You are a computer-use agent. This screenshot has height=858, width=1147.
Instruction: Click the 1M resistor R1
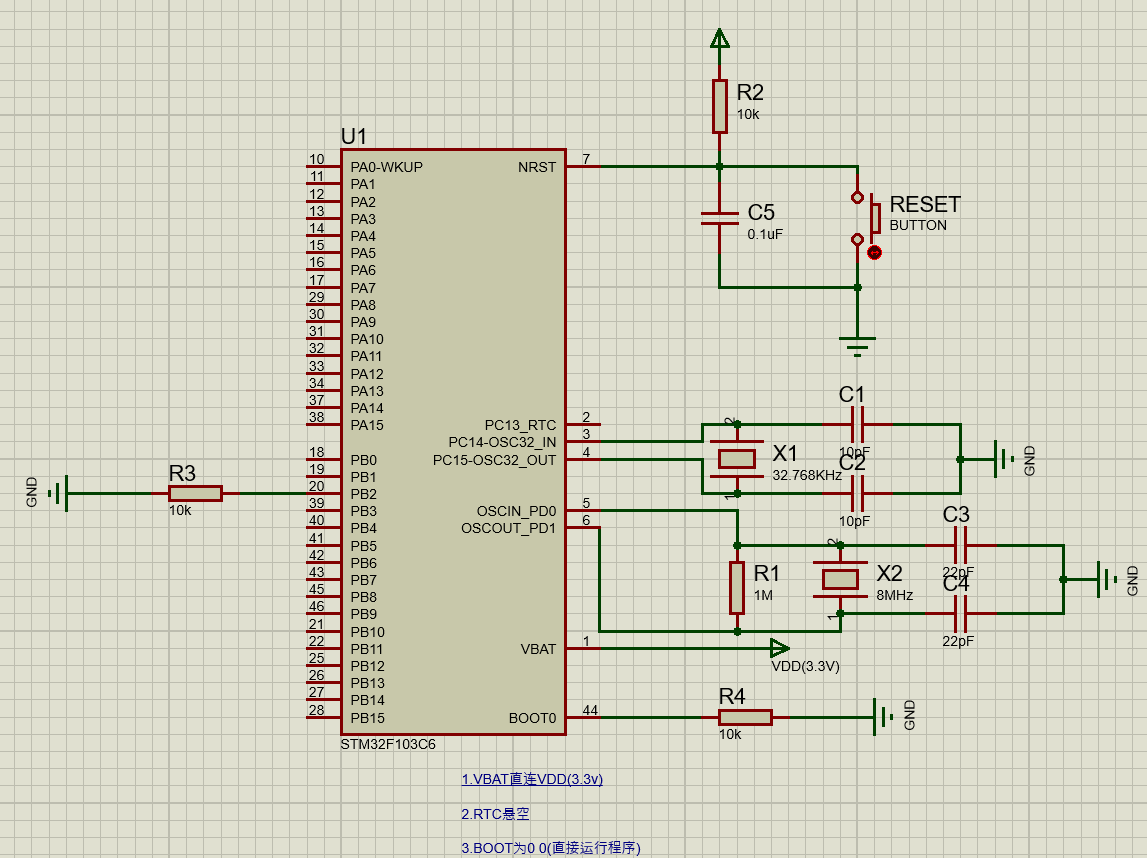pos(737,585)
